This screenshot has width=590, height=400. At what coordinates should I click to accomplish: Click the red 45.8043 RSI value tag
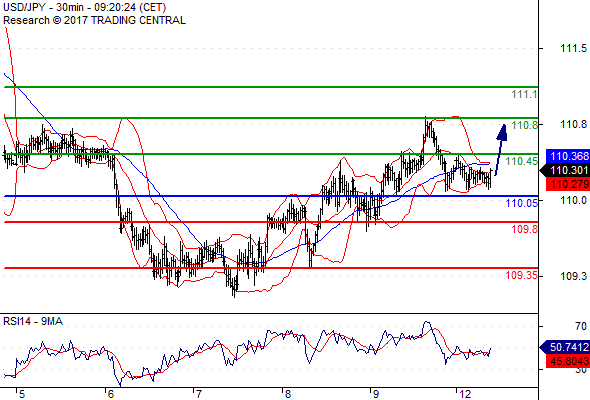pyautogui.click(x=568, y=361)
